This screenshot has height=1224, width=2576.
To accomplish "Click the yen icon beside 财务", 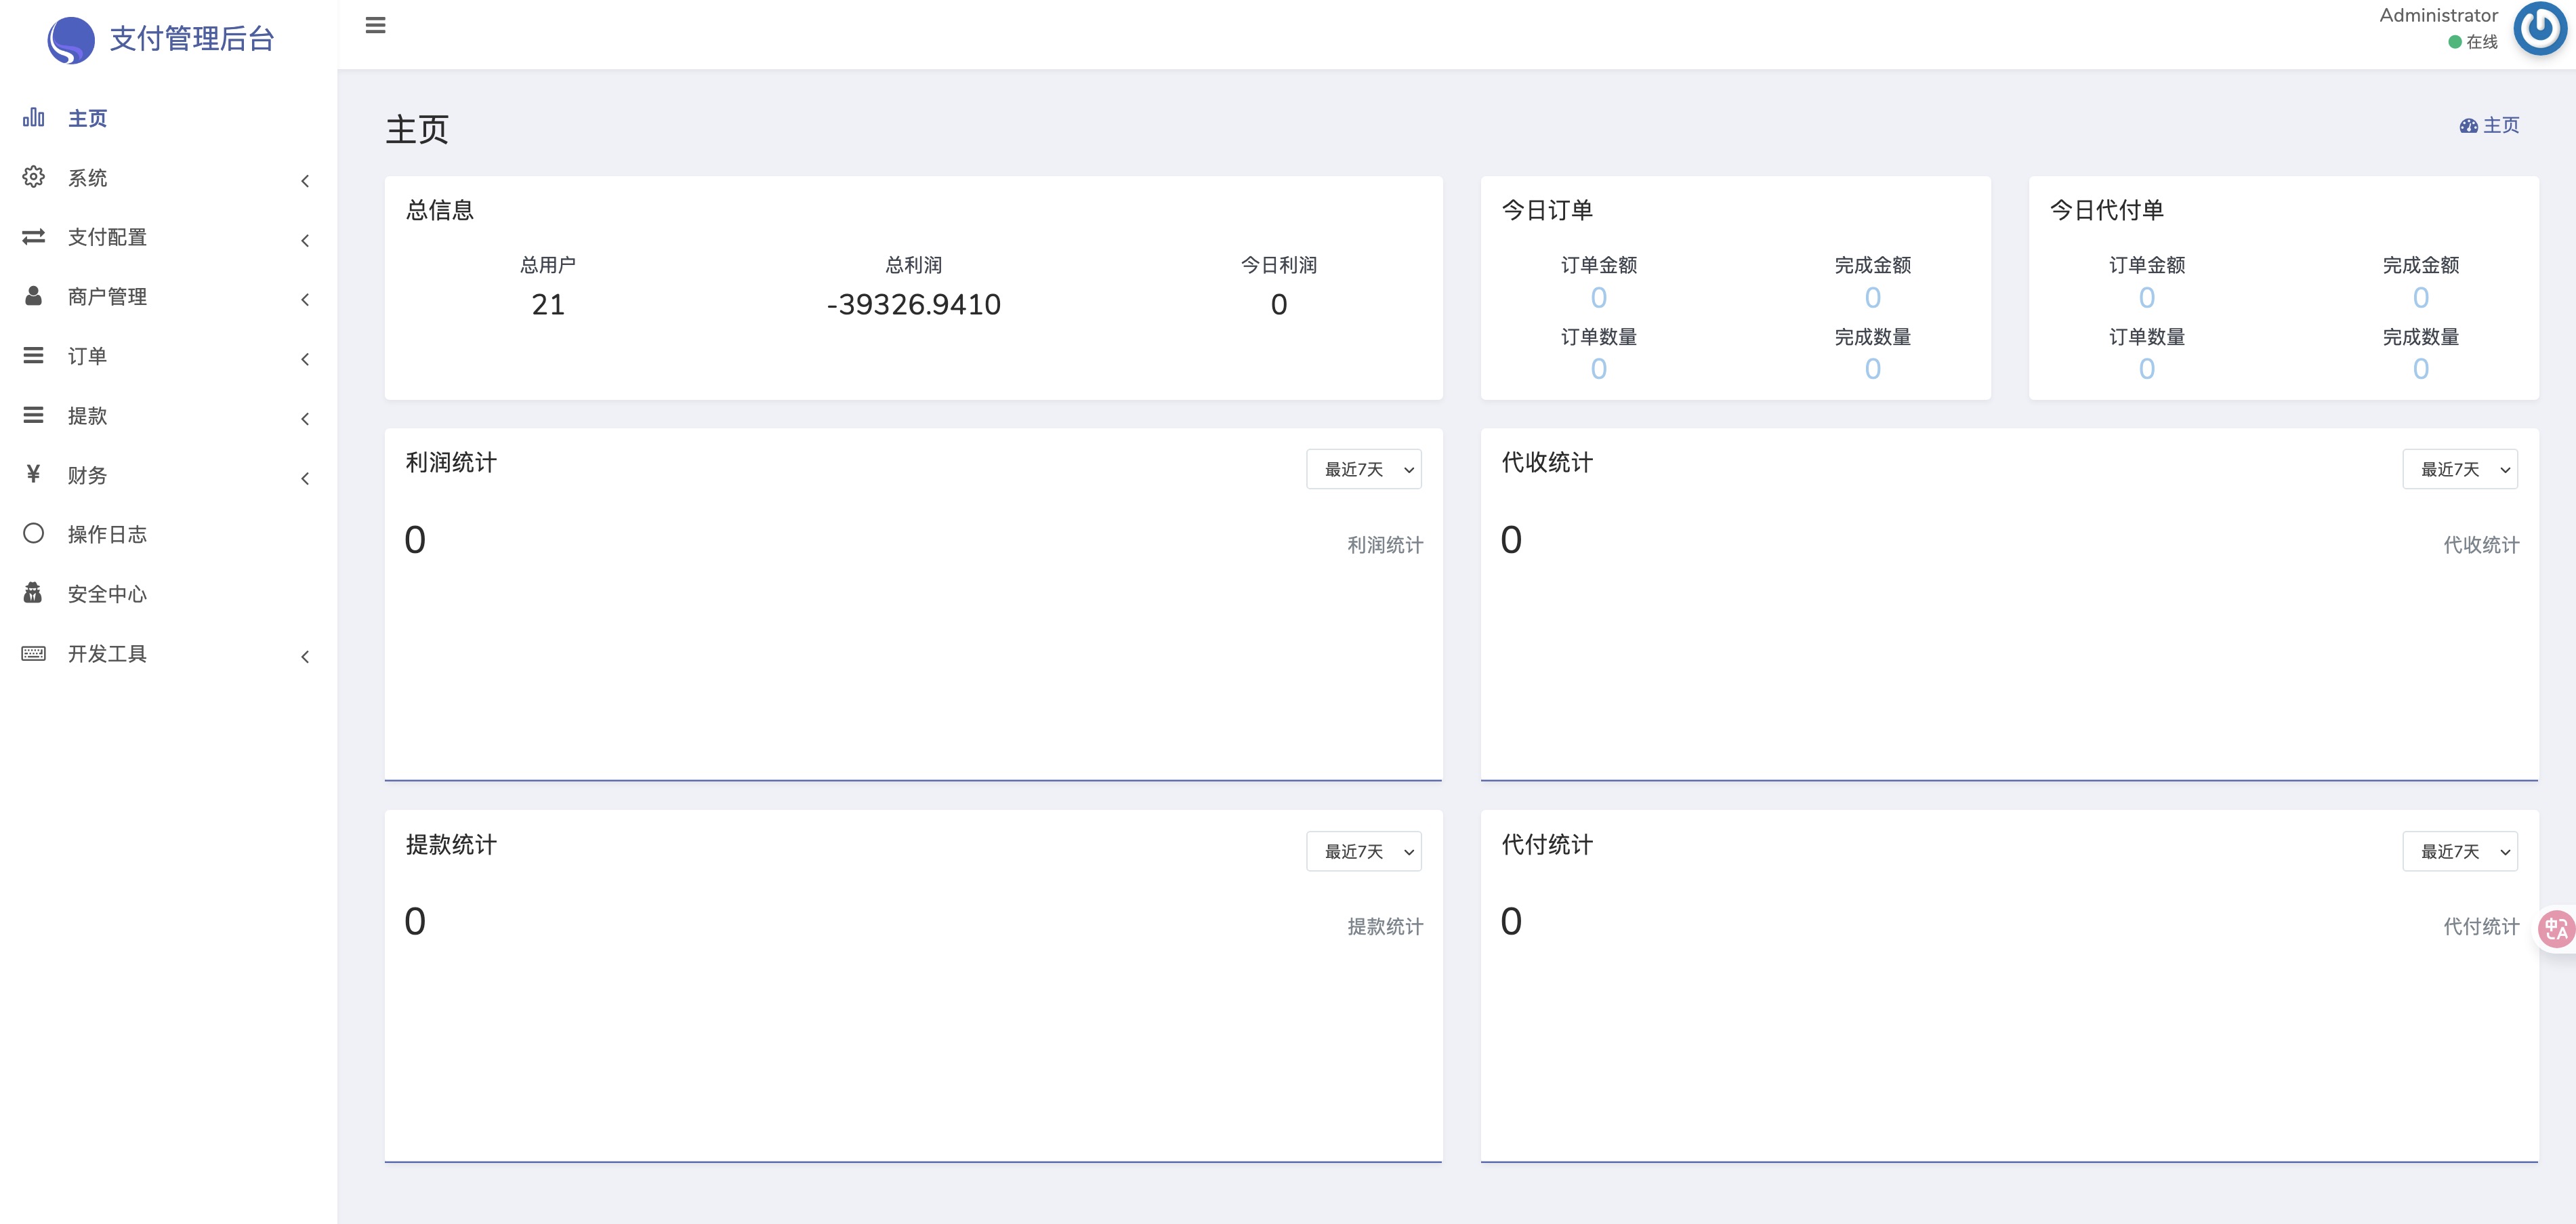I will pyautogui.click(x=34, y=474).
